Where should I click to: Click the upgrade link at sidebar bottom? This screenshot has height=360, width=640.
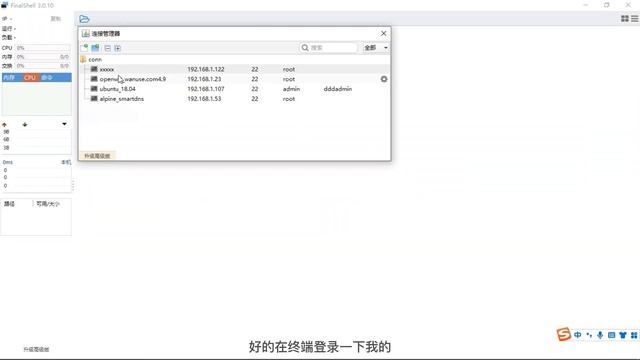tap(36, 349)
